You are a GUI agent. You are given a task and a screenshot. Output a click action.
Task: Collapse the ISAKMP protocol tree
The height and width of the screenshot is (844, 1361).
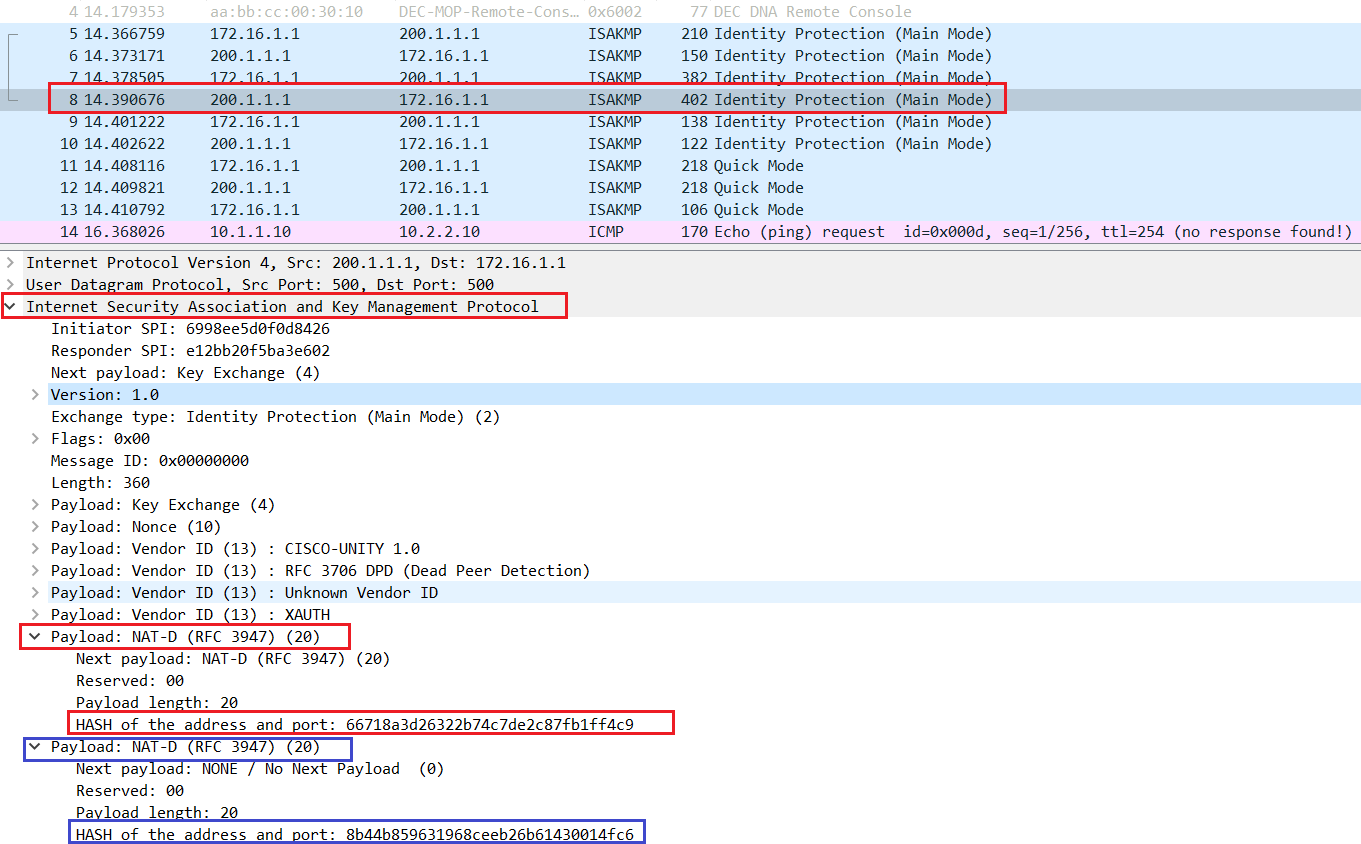(x=10, y=306)
